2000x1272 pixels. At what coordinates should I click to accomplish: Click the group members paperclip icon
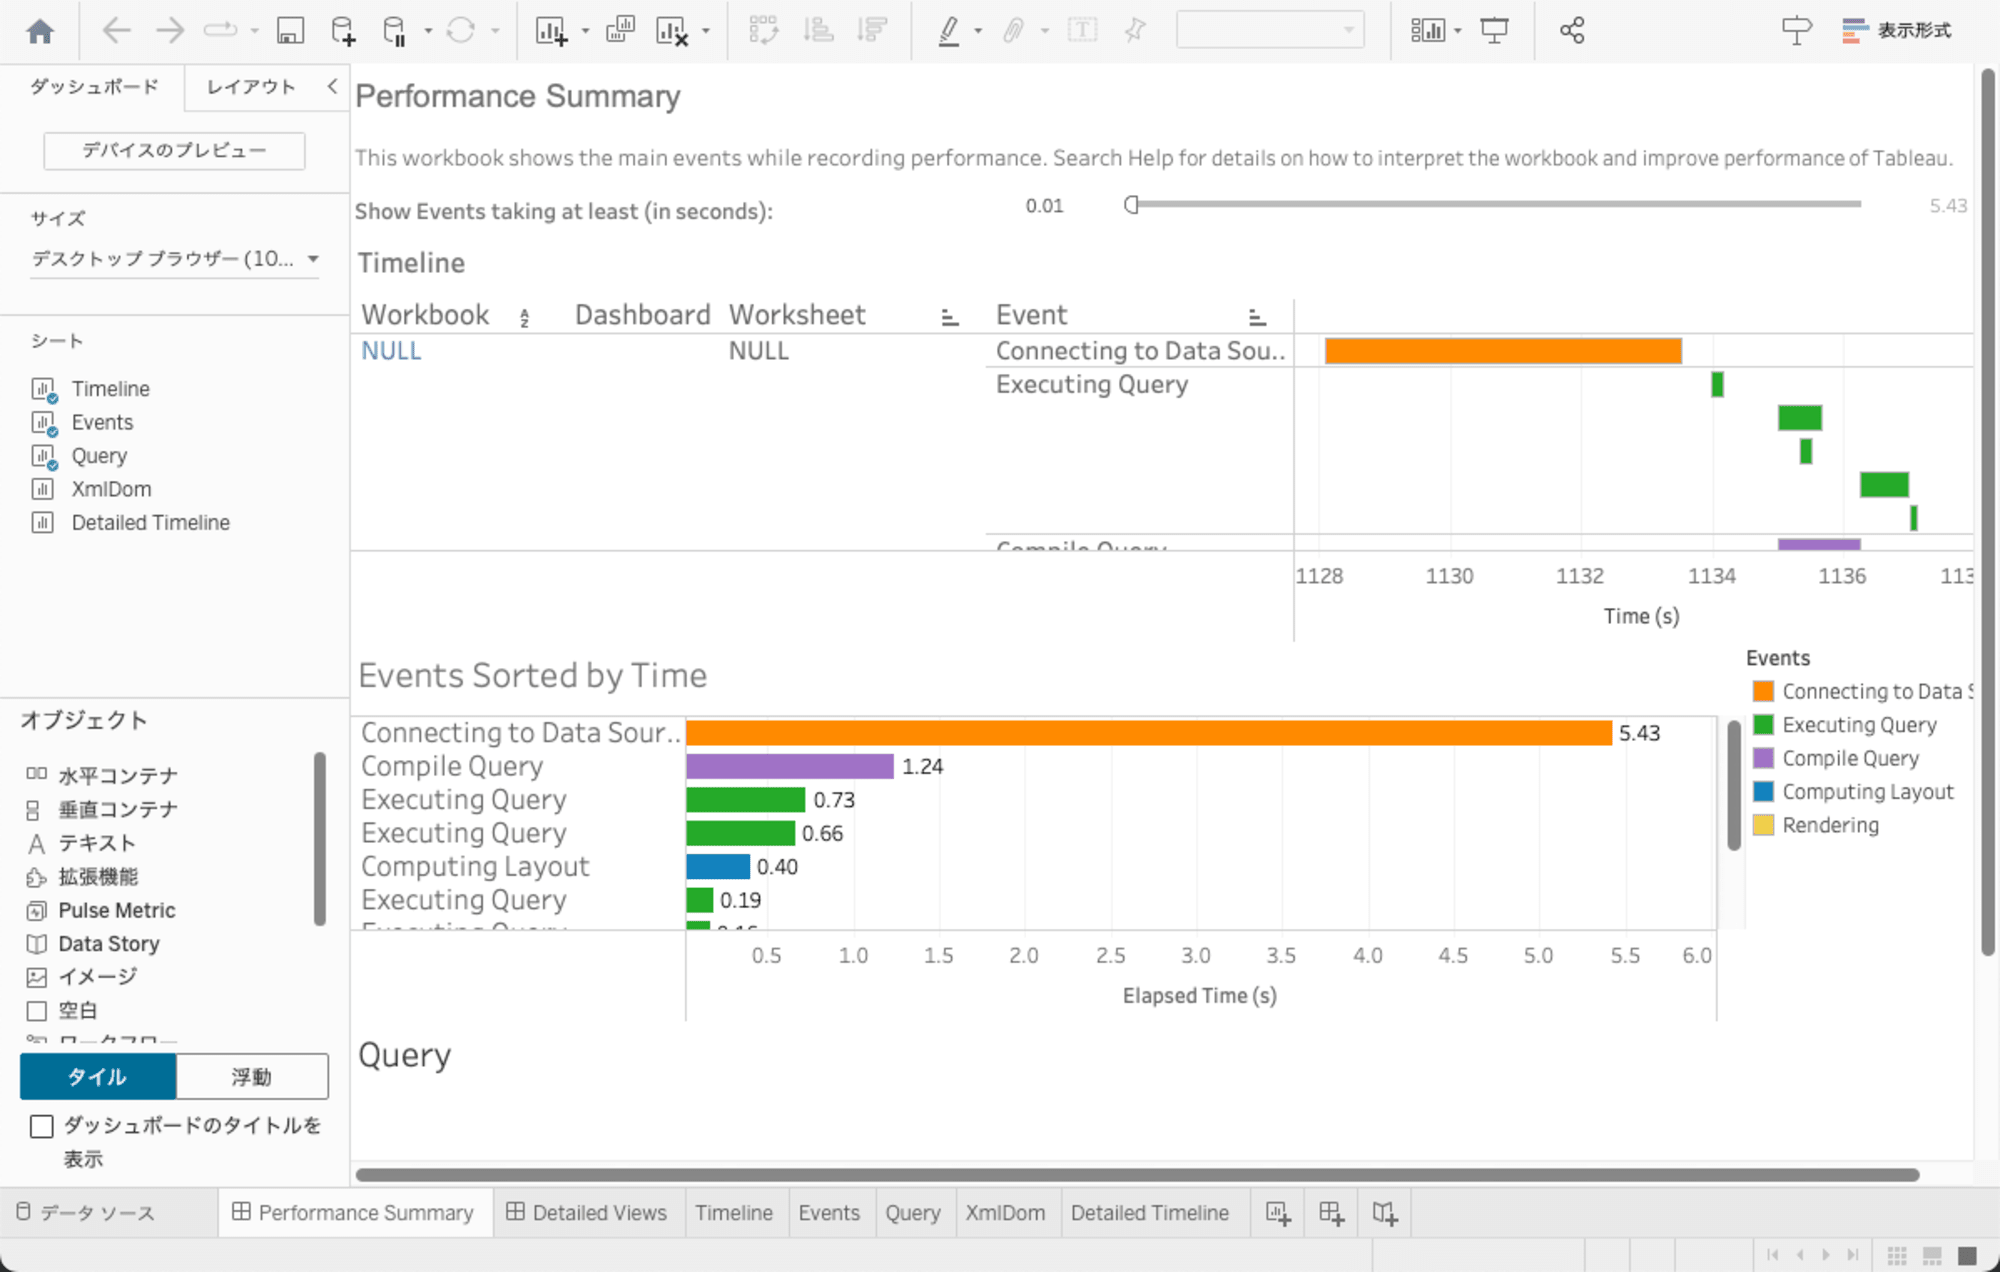point(1014,31)
